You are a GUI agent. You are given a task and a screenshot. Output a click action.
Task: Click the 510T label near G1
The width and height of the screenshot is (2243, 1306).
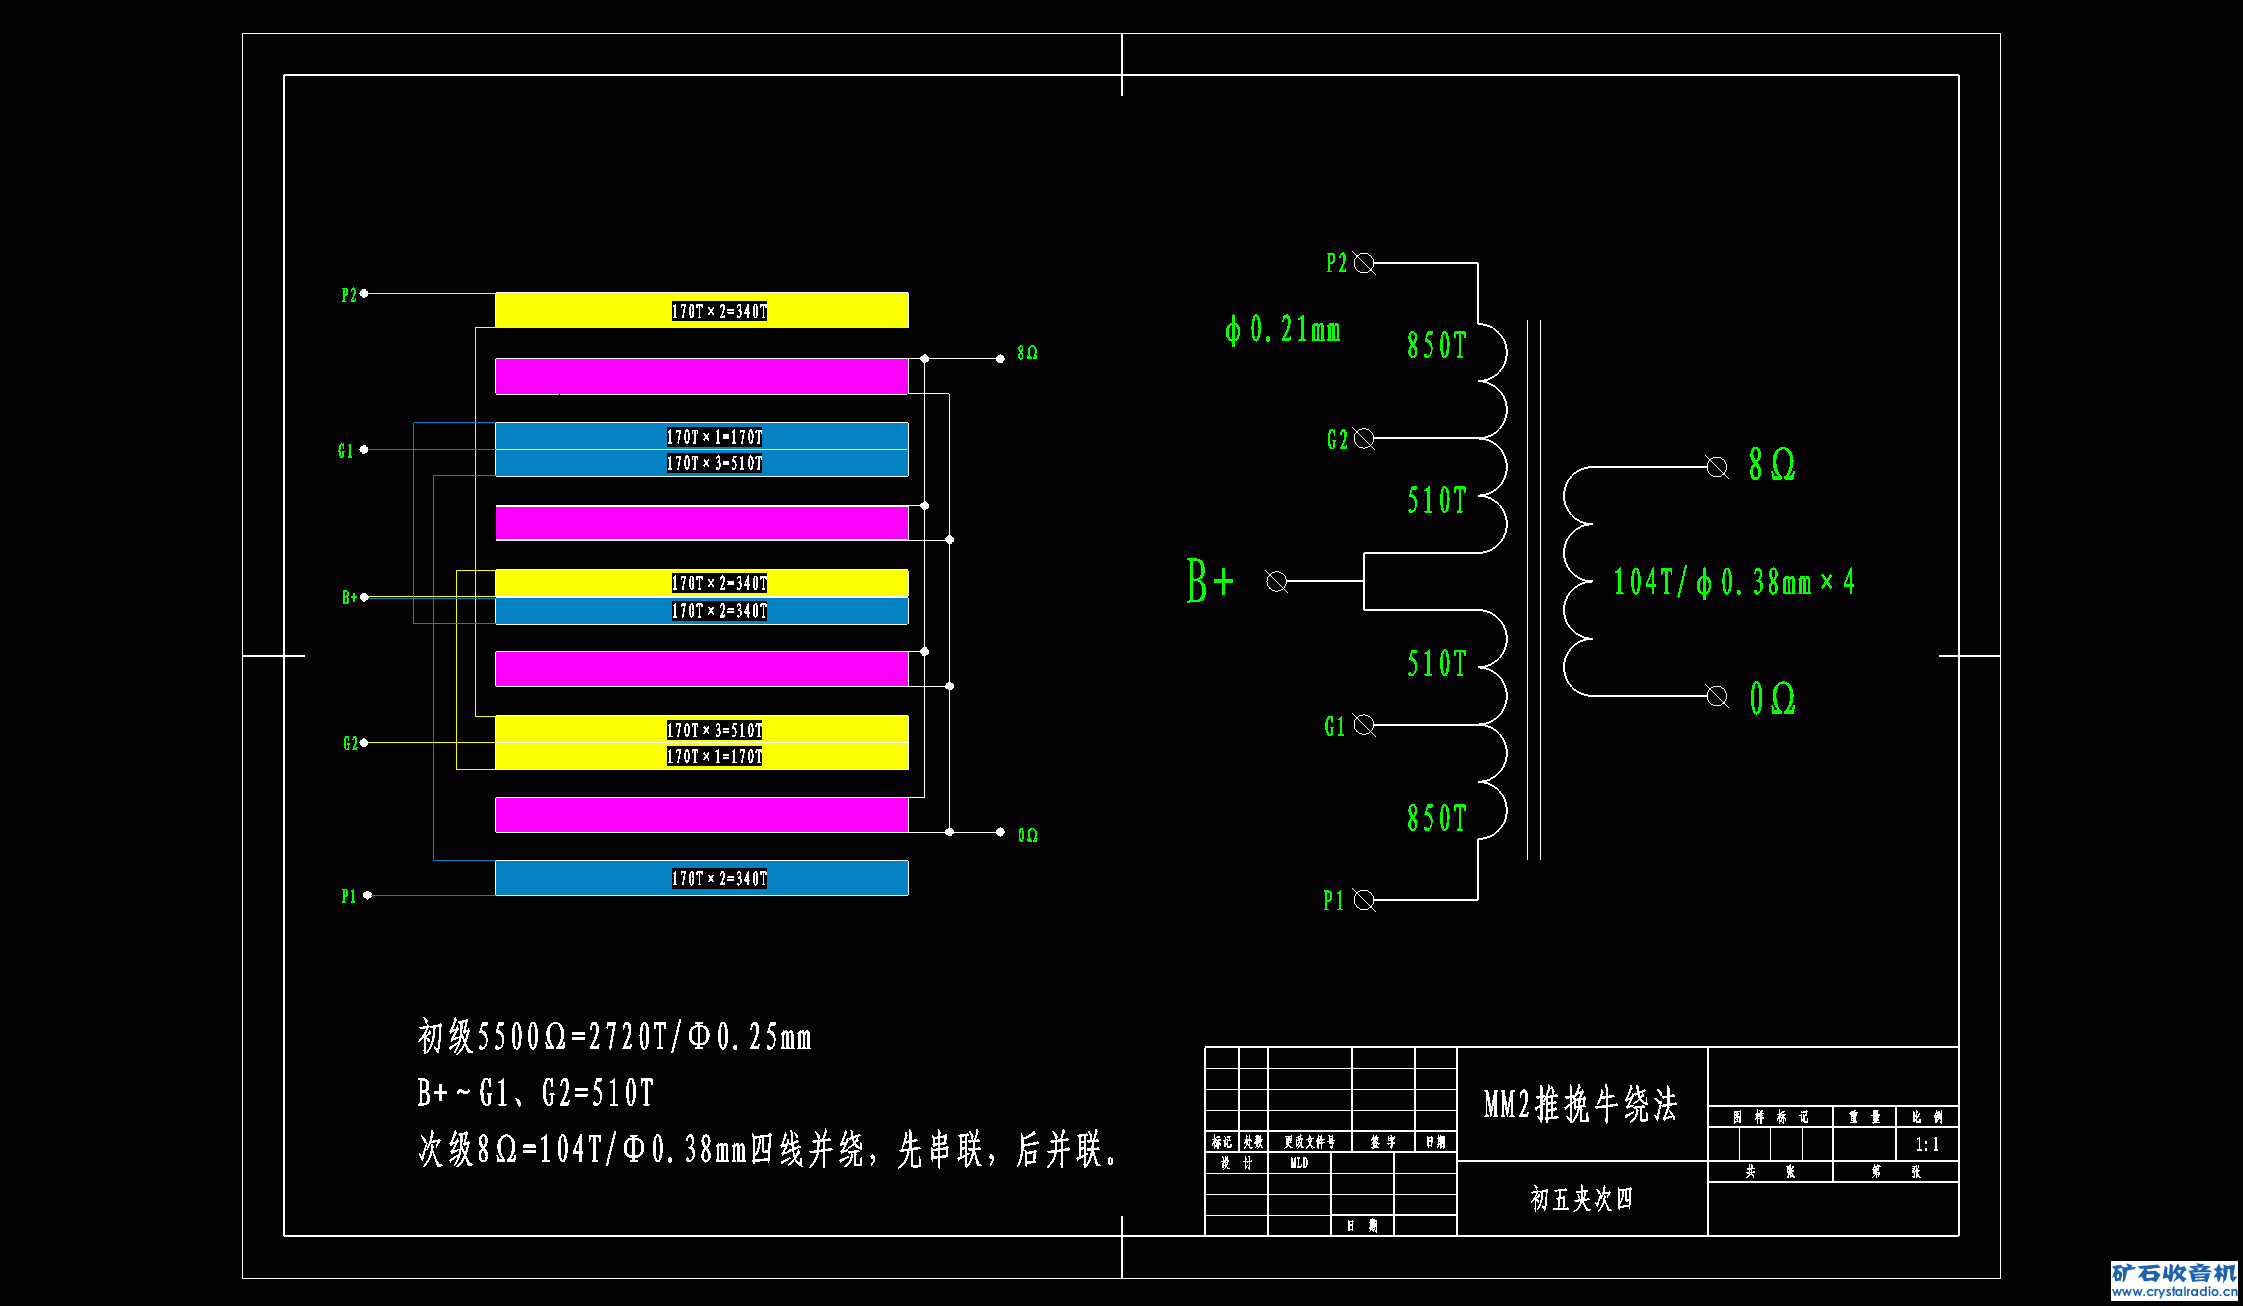point(1436,663)
